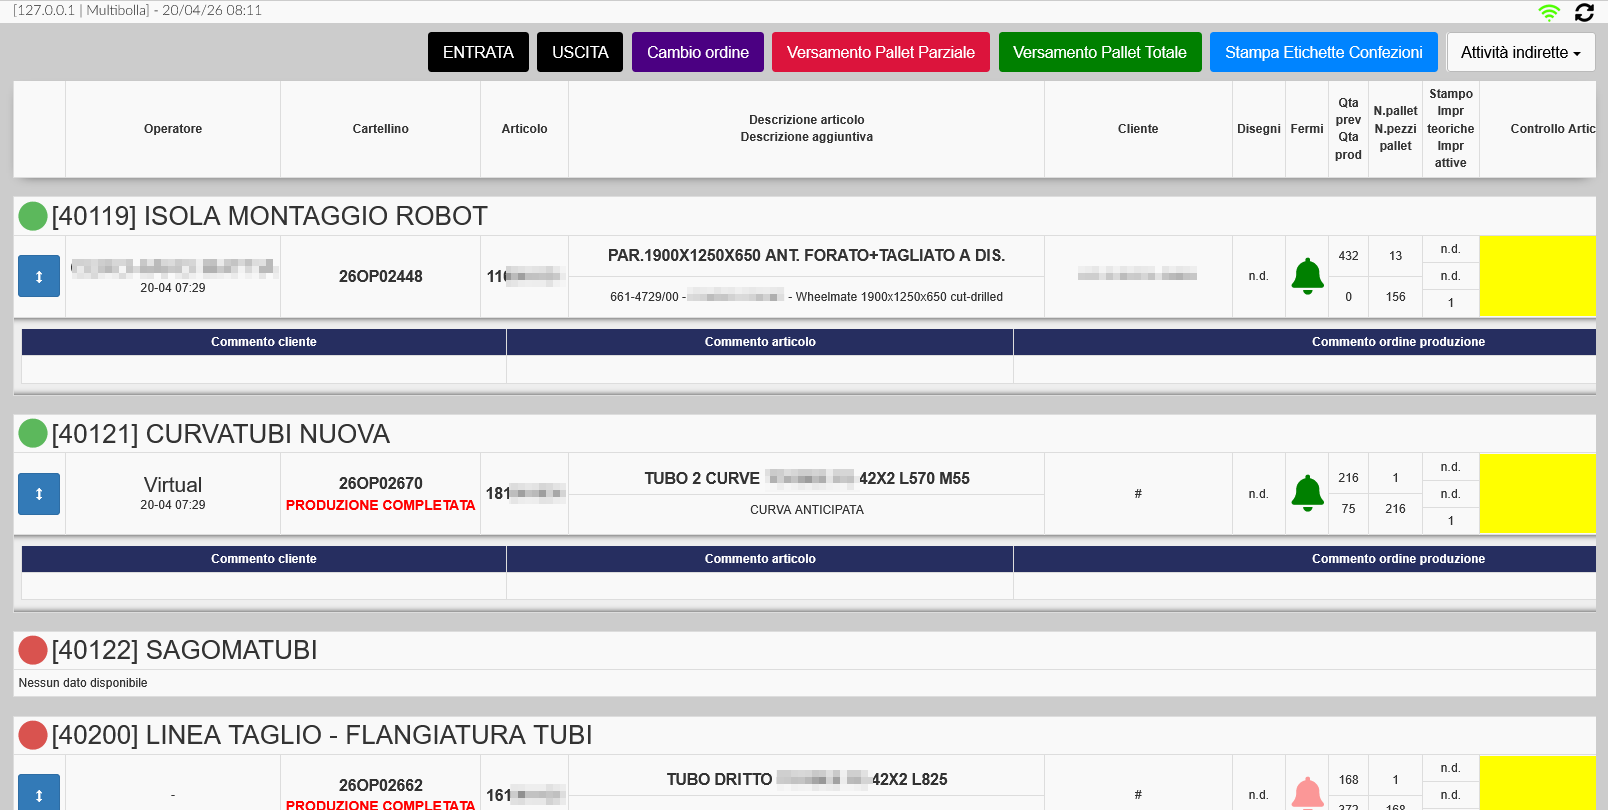
Task: Click the Virtual operator name
Action: click(173, 485)
